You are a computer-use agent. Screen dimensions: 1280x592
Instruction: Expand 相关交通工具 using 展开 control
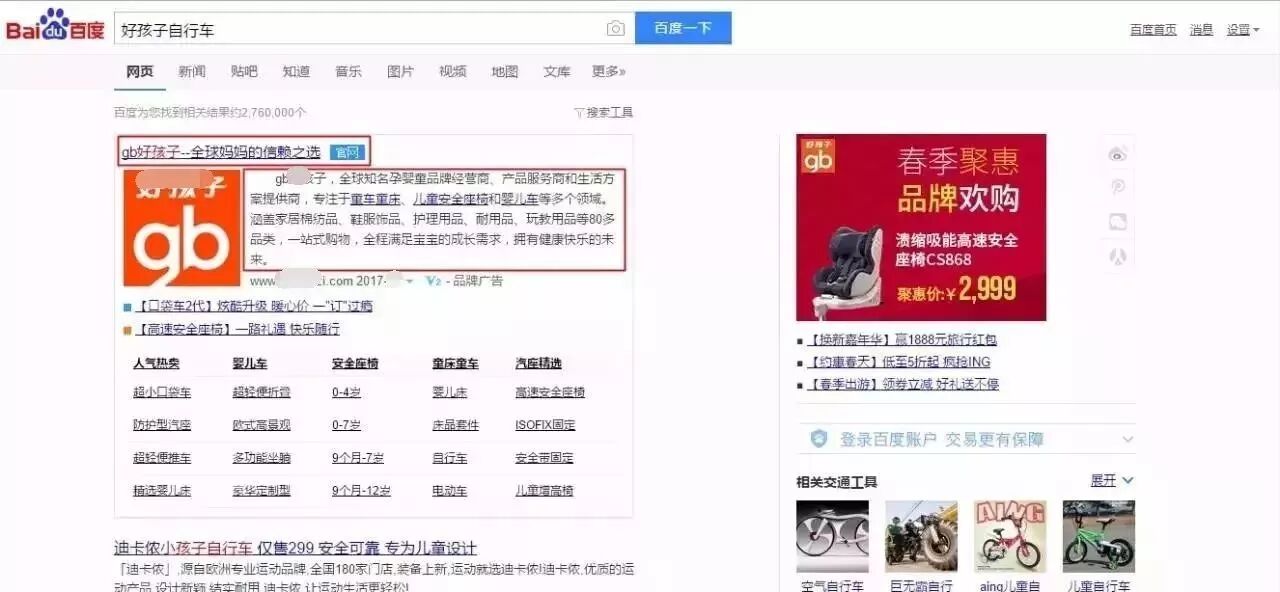[1106, 481]
